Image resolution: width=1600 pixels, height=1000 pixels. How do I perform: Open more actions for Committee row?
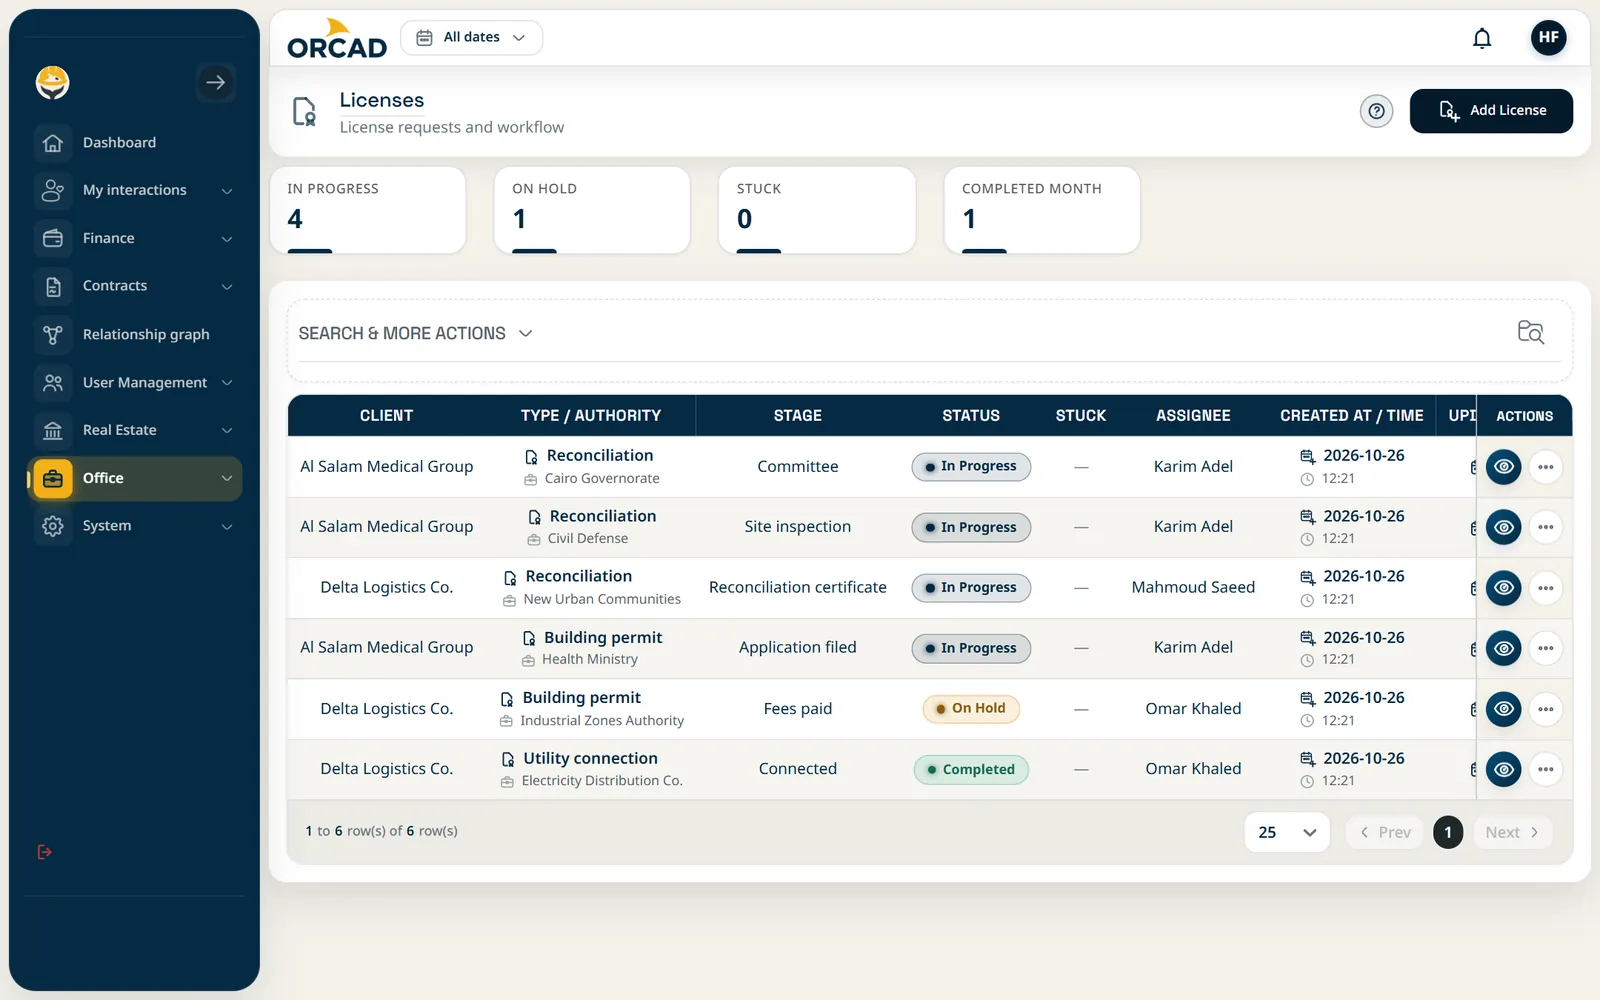point(1545,467)
